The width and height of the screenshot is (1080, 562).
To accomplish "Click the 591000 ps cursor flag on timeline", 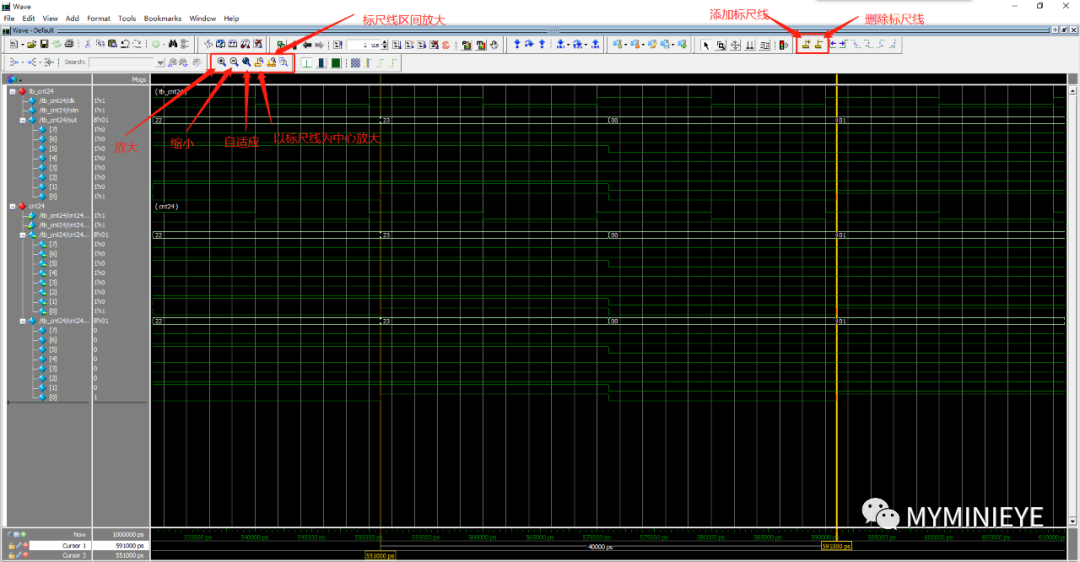I will tap(835, 546).
